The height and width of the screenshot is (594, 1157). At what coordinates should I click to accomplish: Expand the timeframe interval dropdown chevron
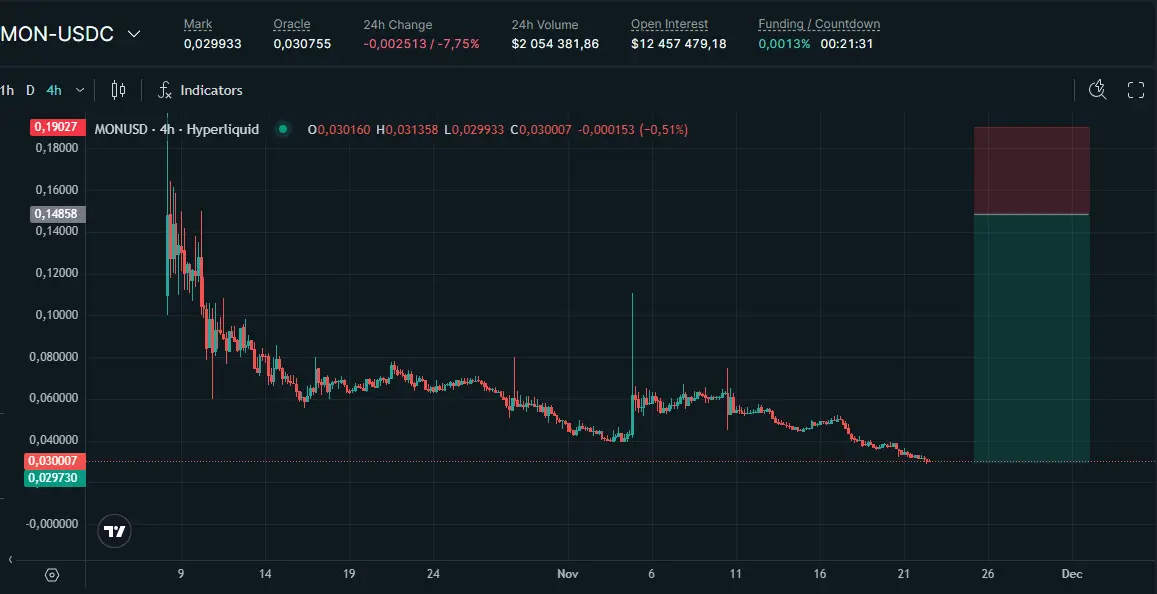point(80,90)
